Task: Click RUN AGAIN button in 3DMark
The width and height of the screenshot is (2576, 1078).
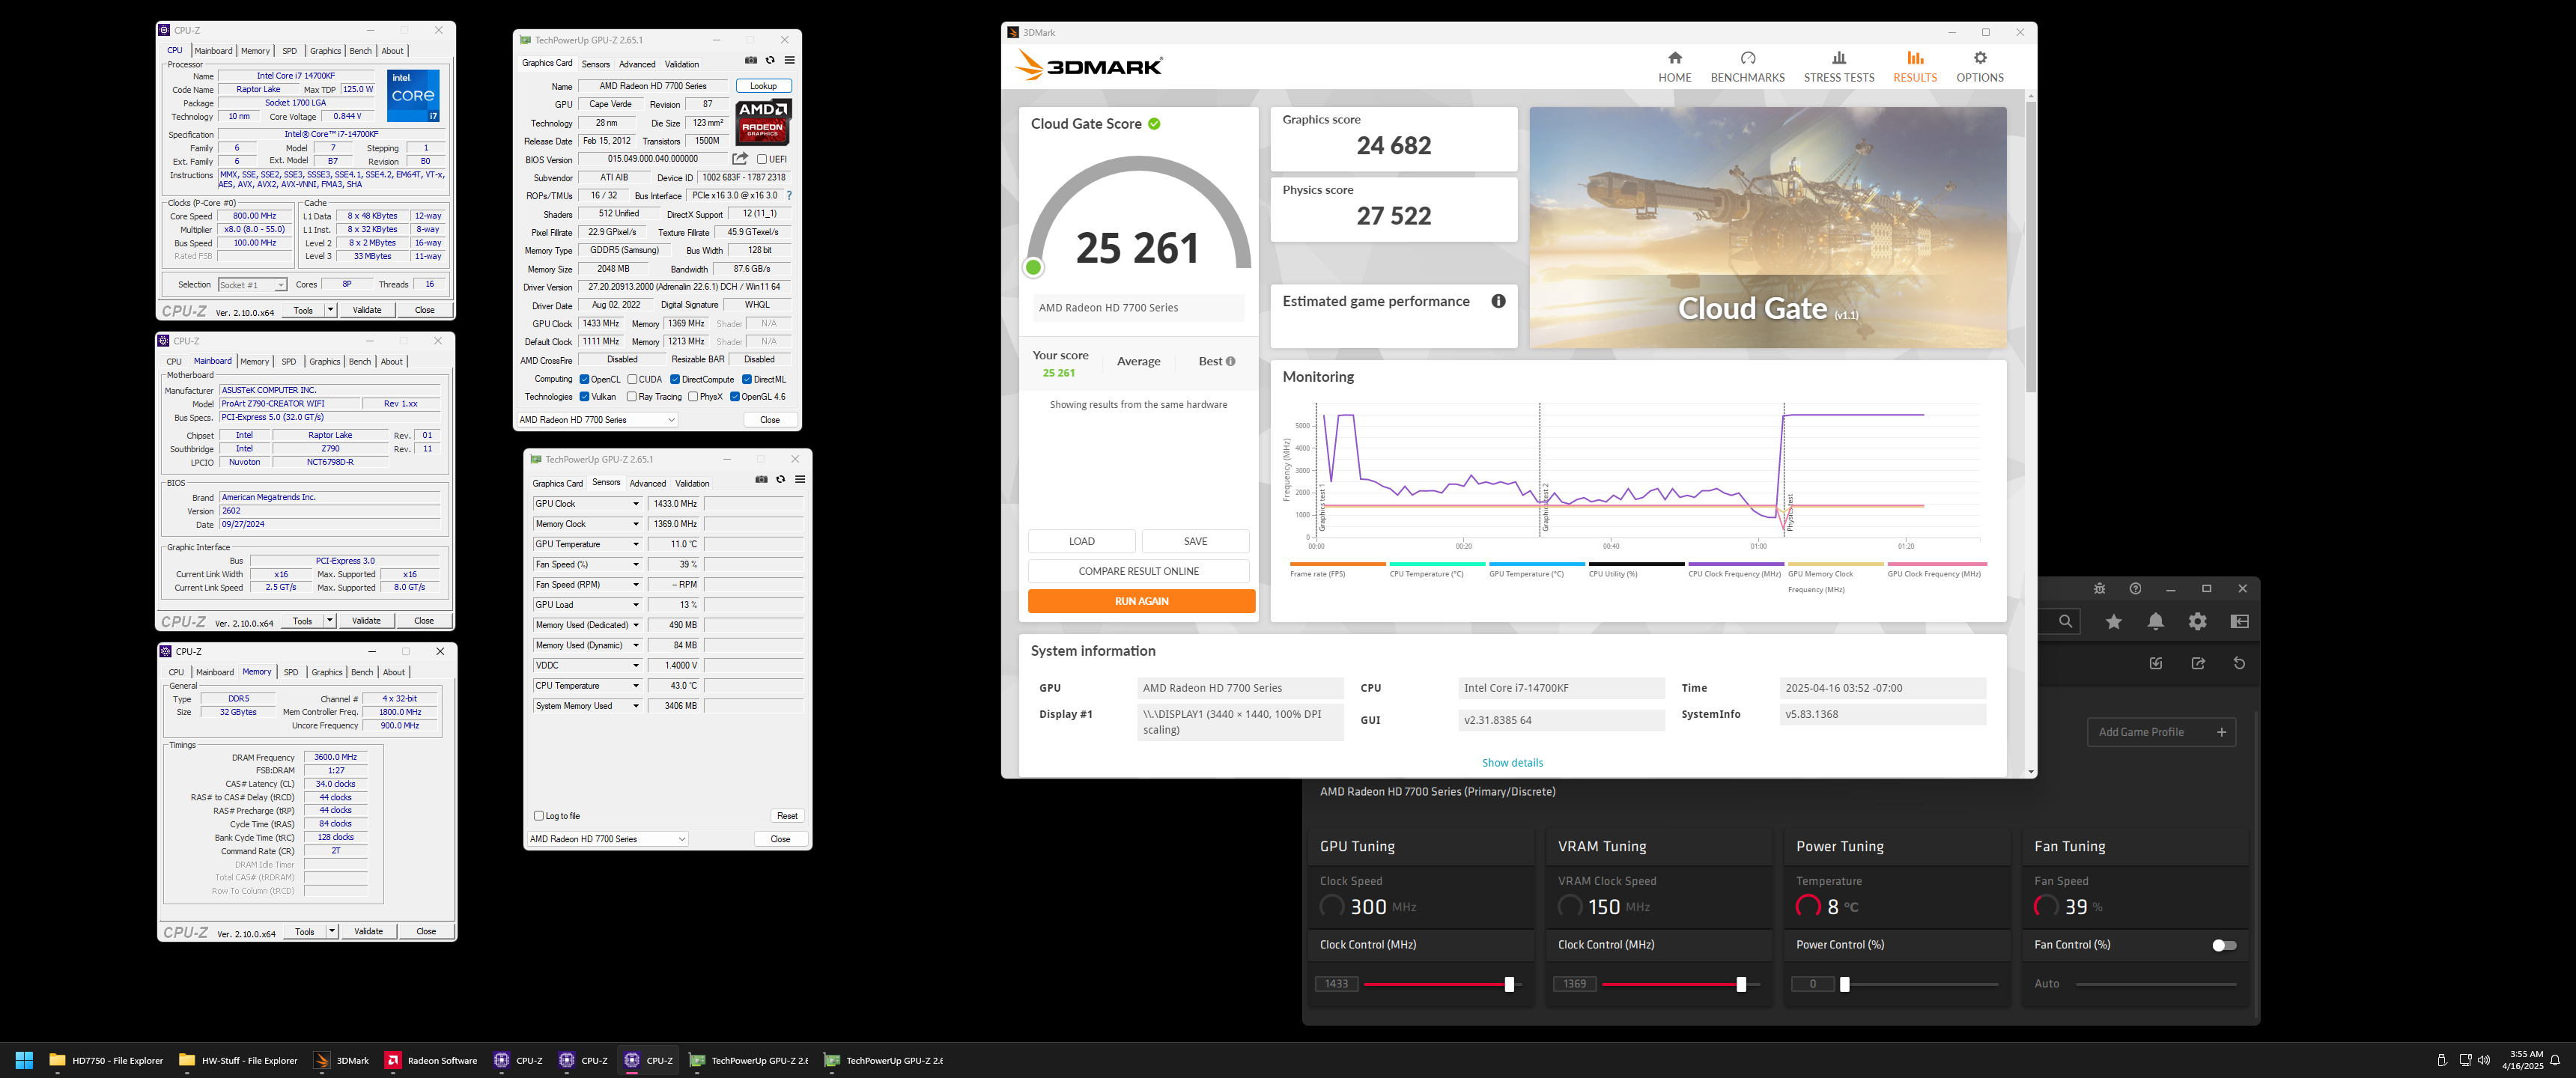Action: 1141,601
